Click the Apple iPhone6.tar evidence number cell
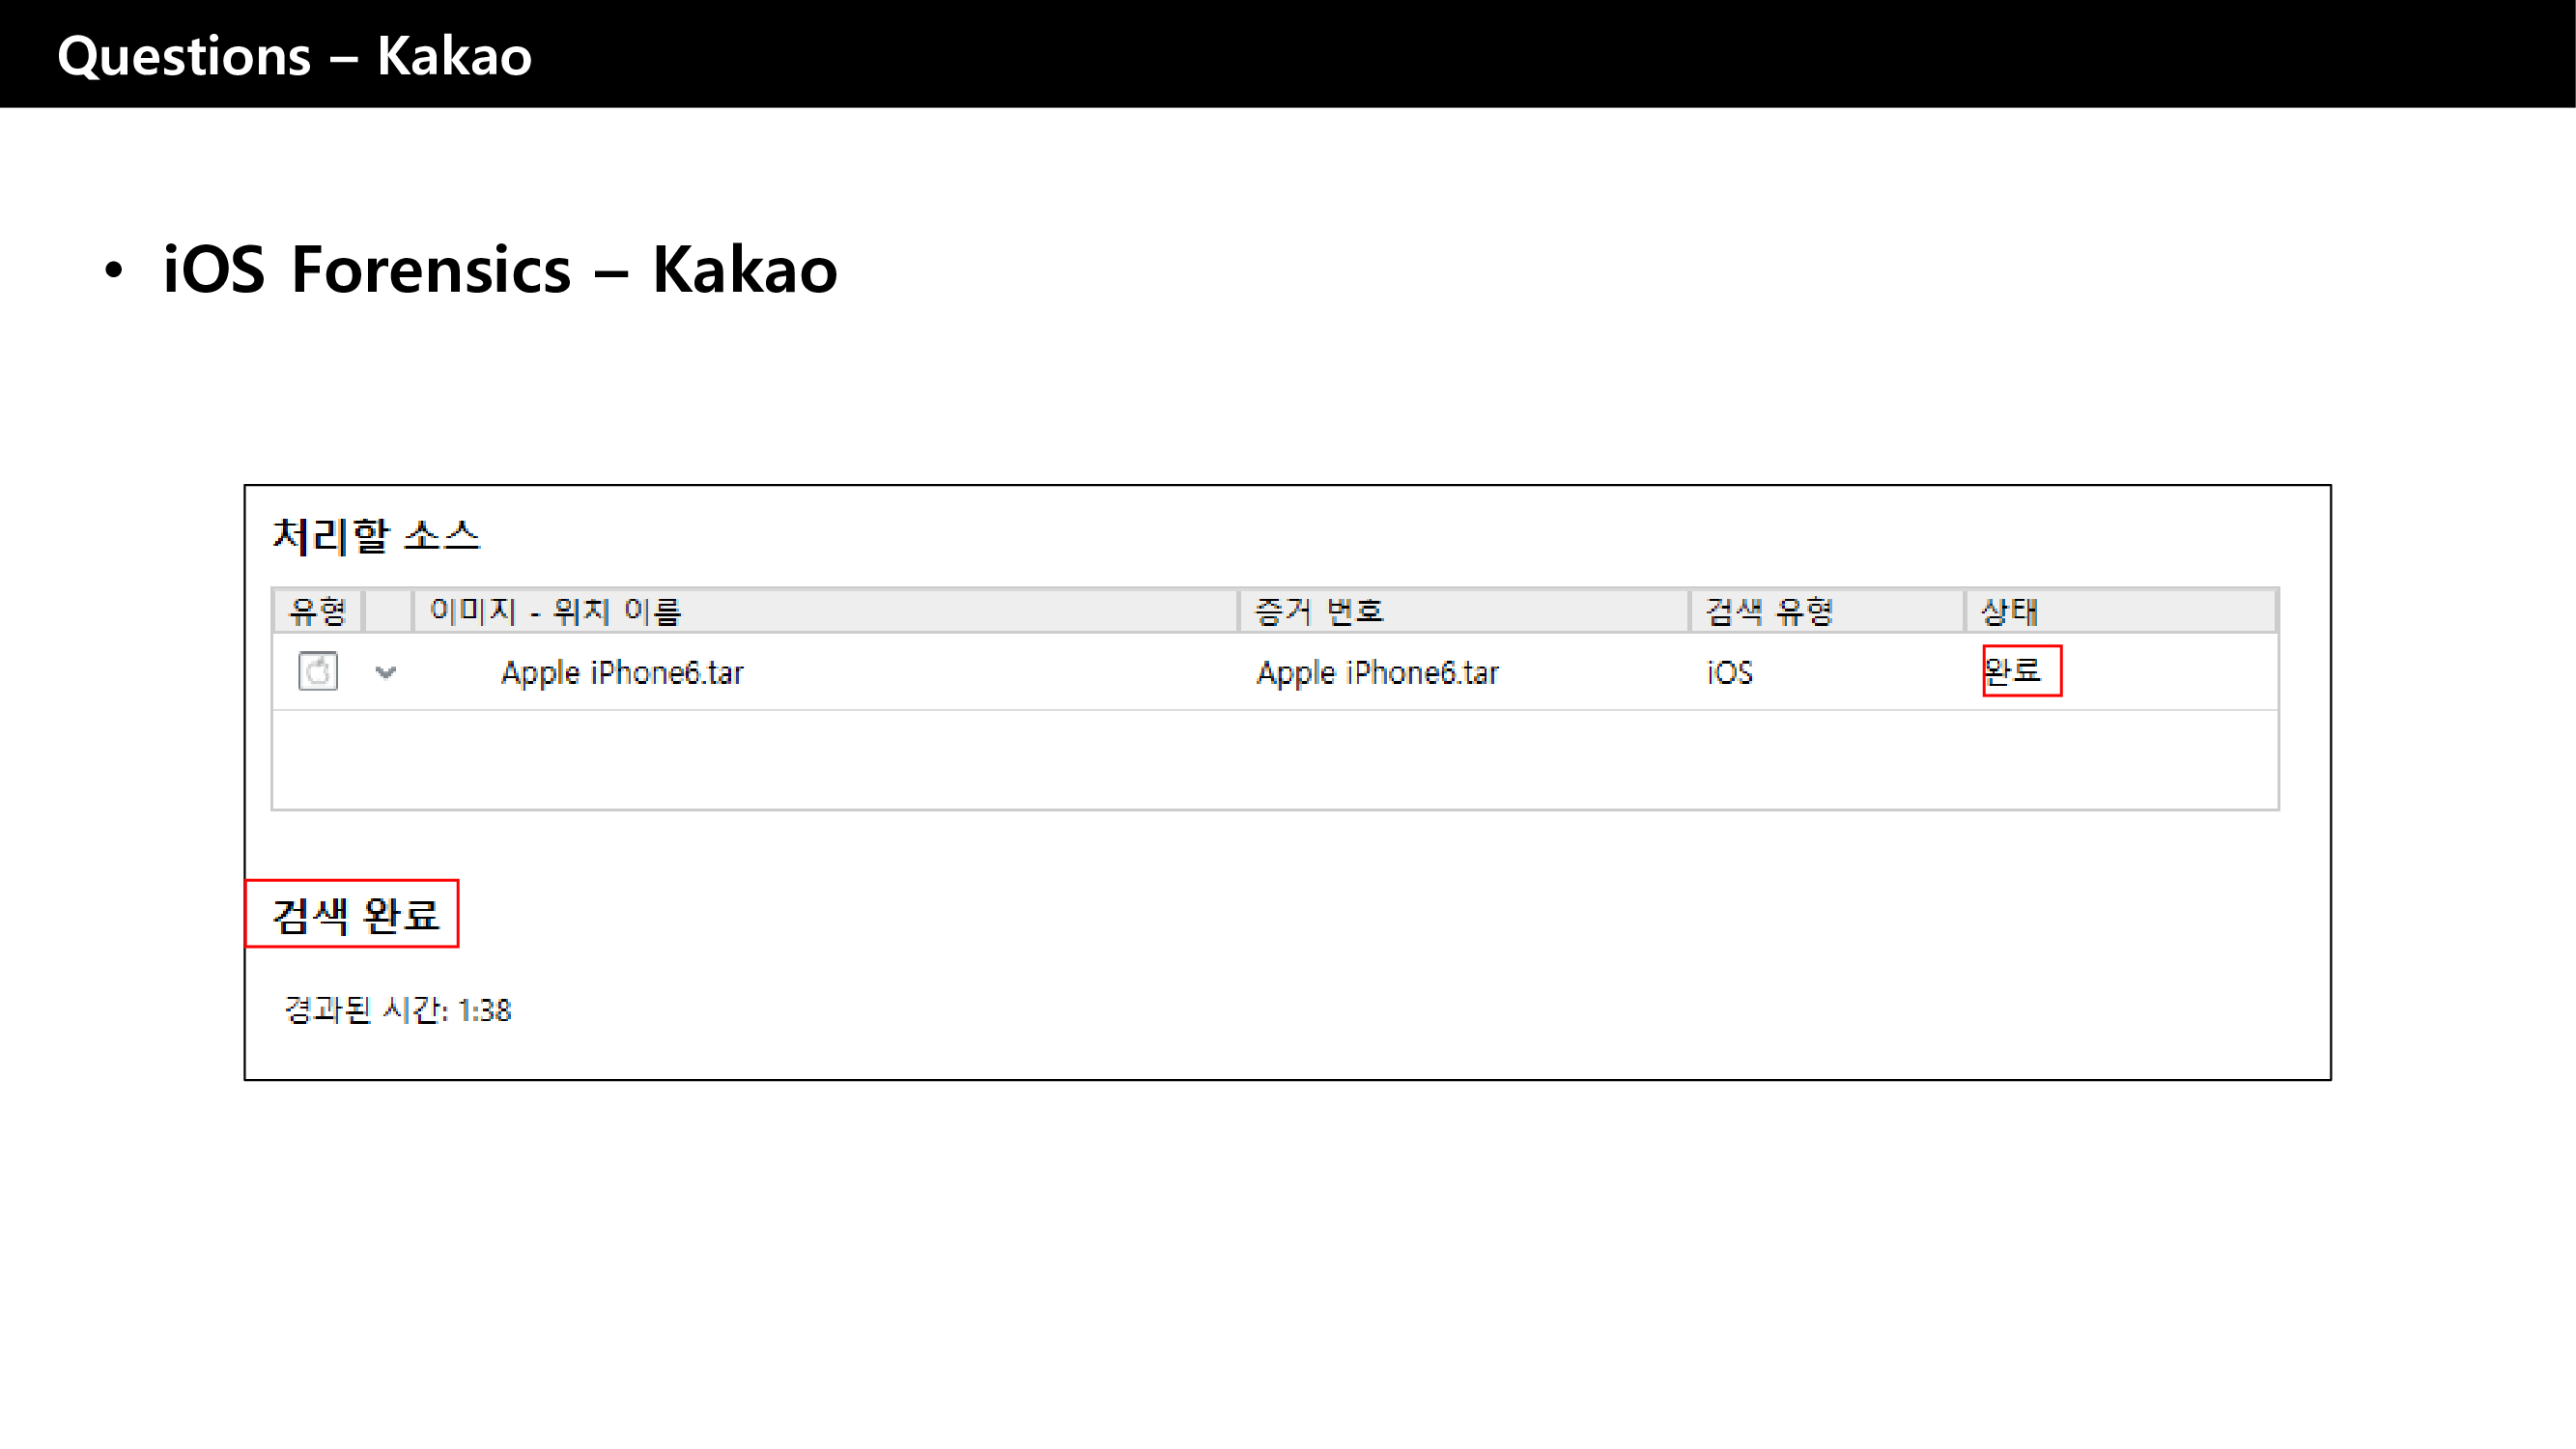This screenshot has height=1449, width=2576. (1377, 672)
